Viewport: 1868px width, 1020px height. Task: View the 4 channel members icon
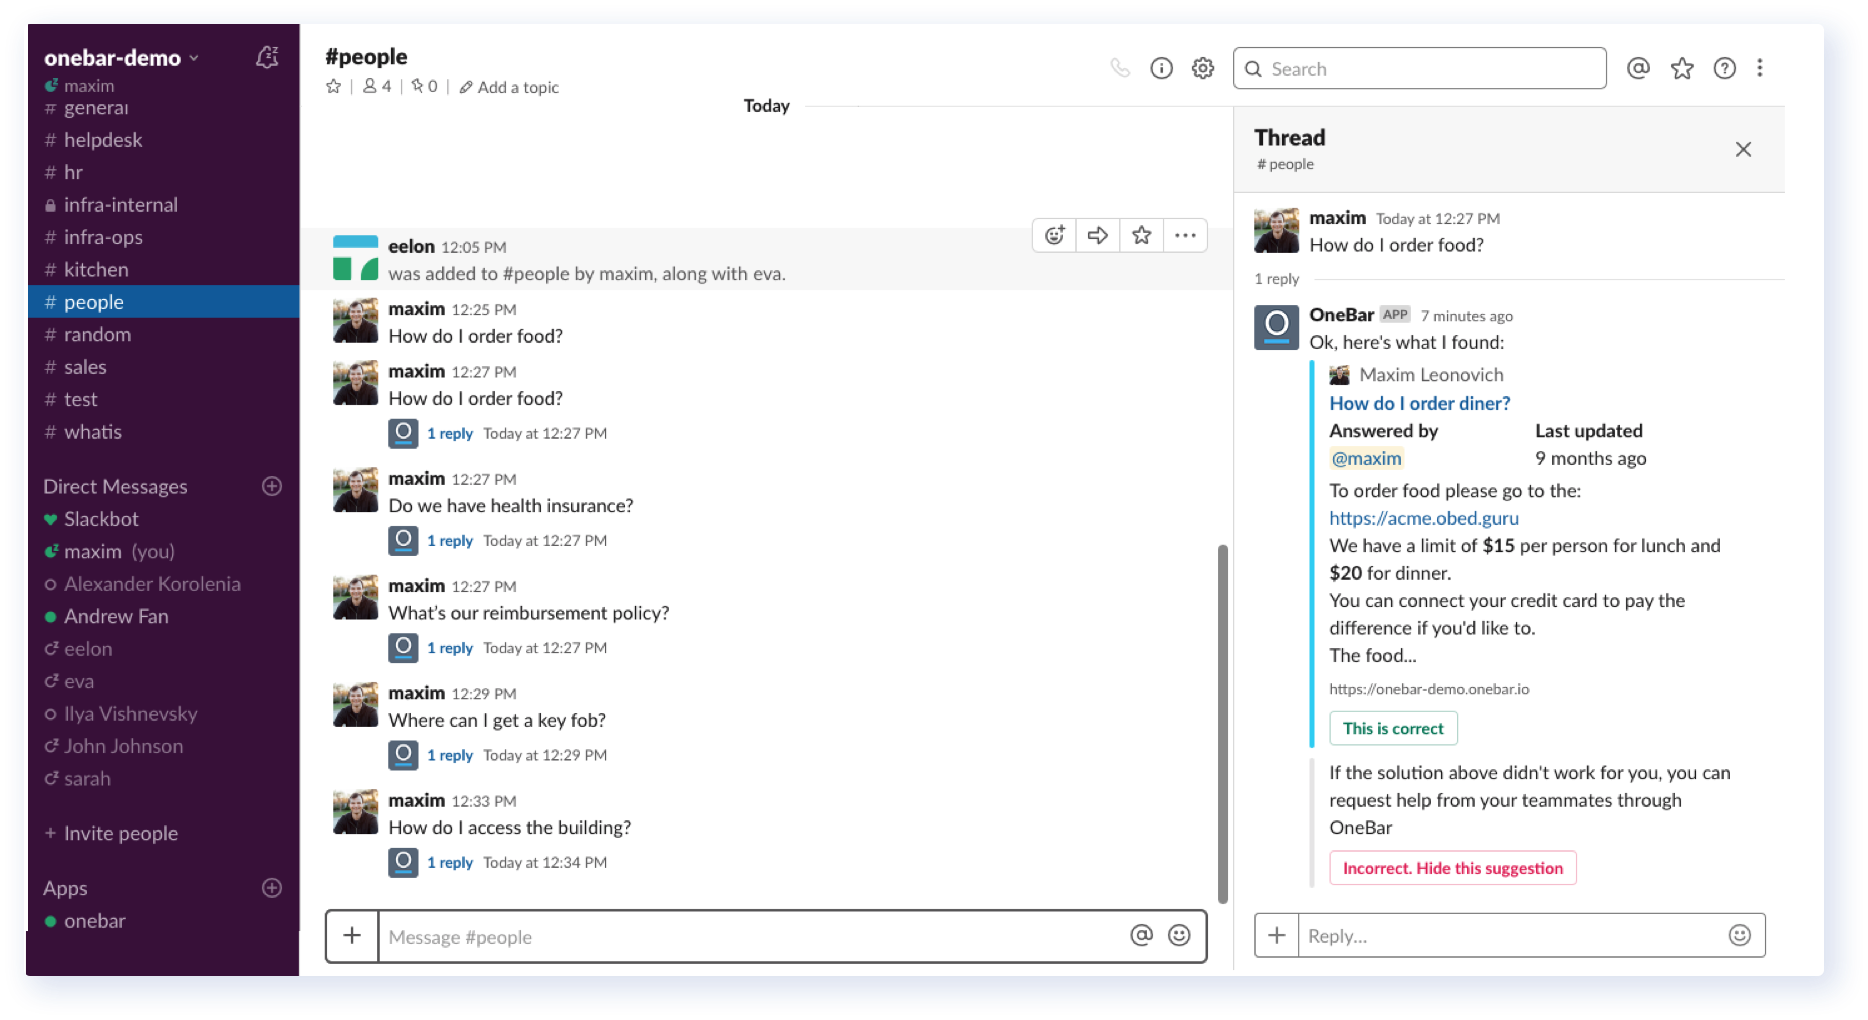pyautogui.click(x=377, y=87)
